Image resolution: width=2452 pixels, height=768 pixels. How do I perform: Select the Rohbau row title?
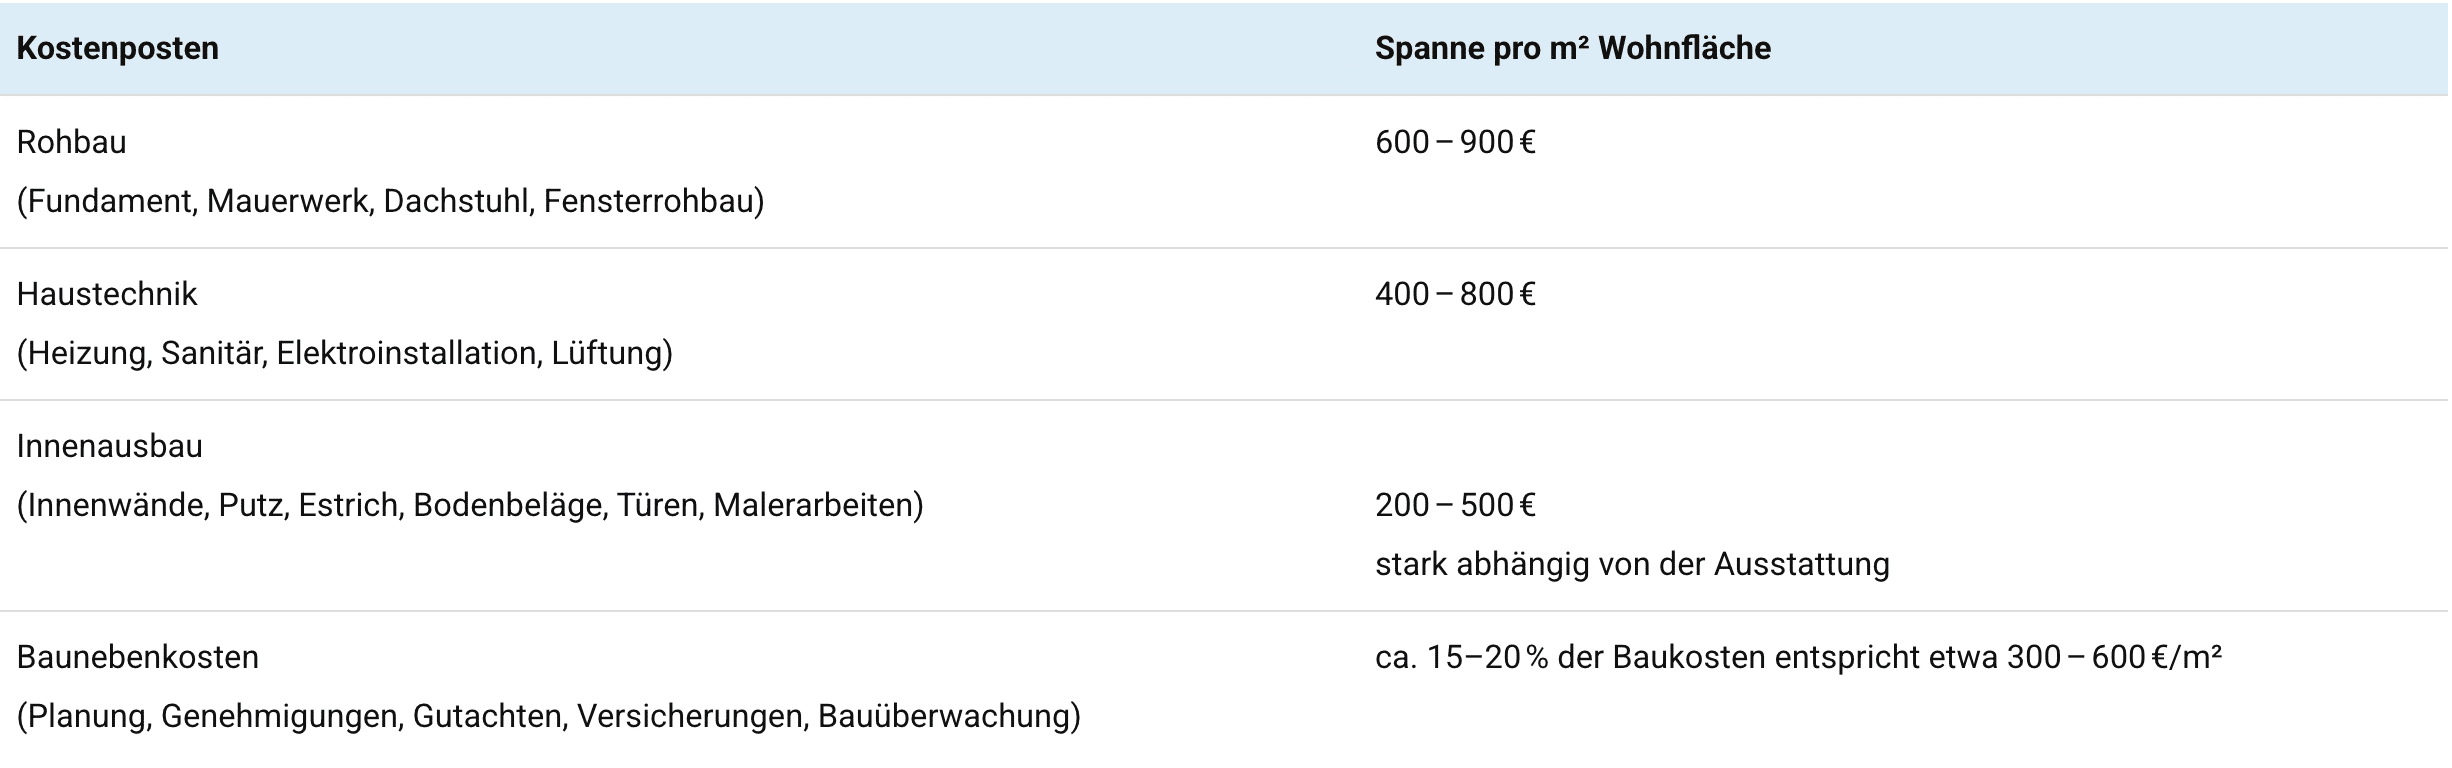tap(72, 143)
